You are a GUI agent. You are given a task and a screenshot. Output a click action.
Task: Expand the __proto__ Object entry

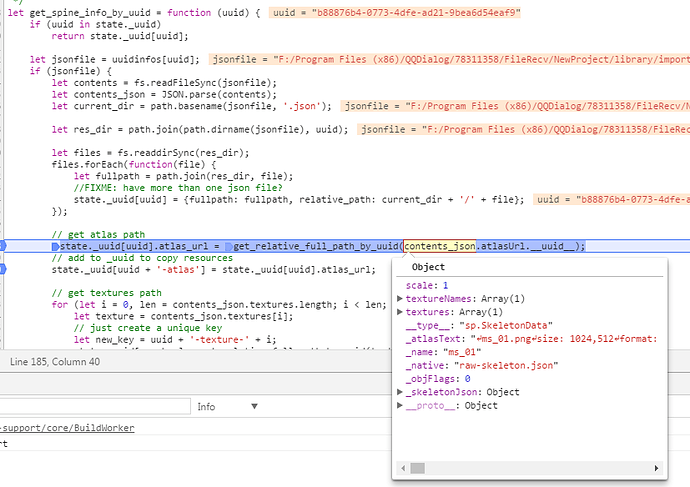400,405
